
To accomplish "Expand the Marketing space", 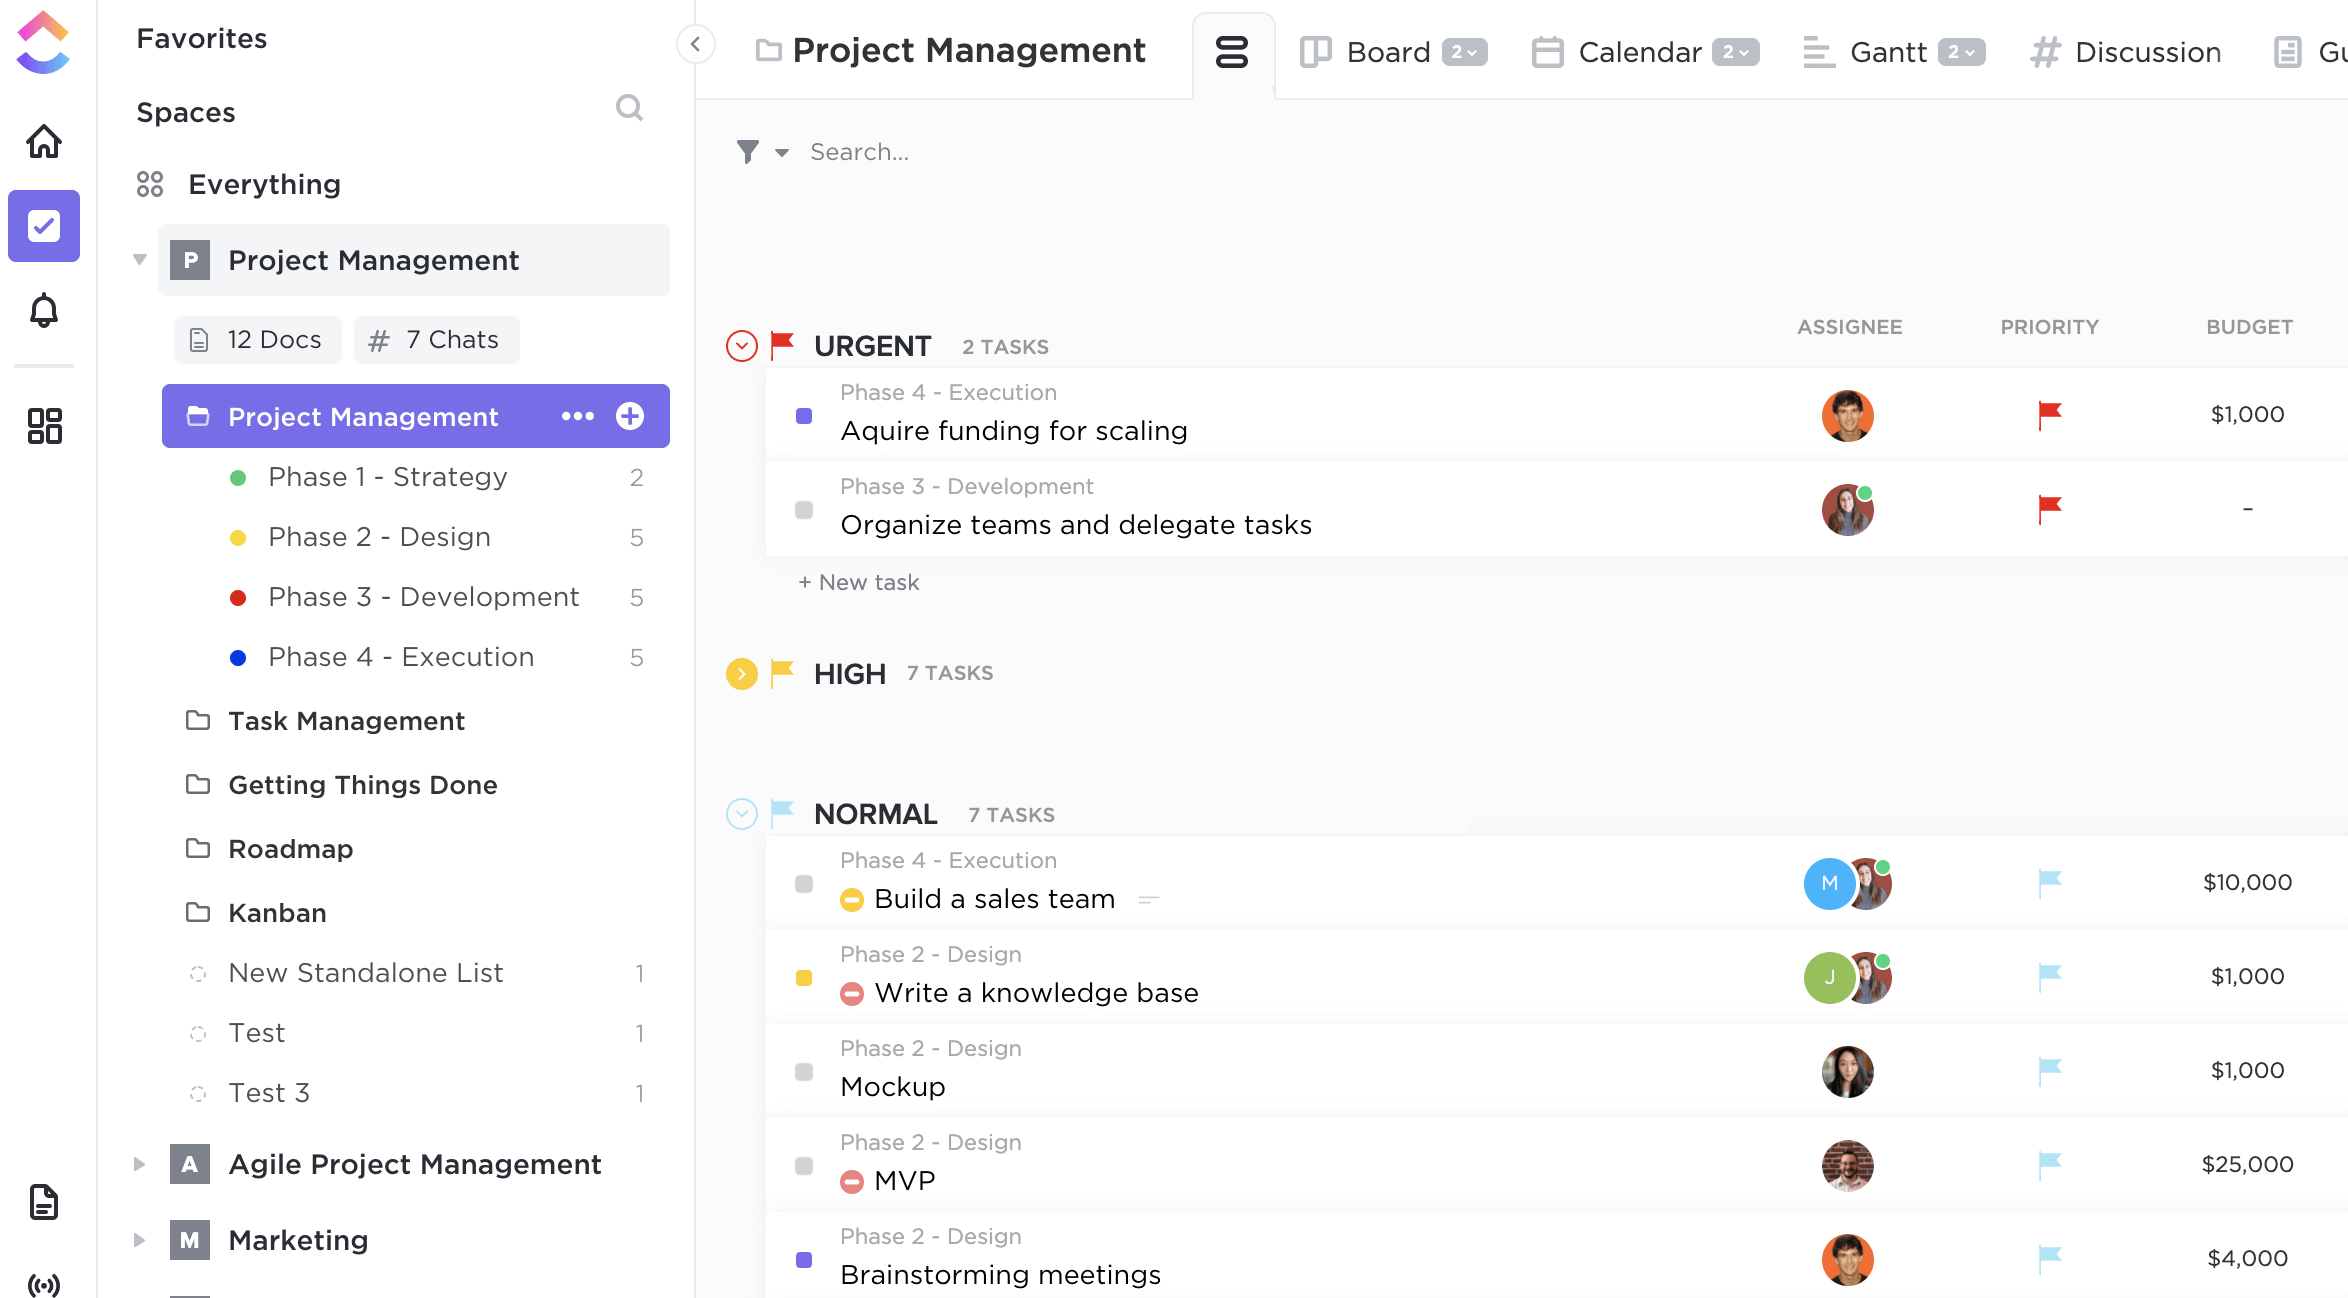I will (141, 1239).
